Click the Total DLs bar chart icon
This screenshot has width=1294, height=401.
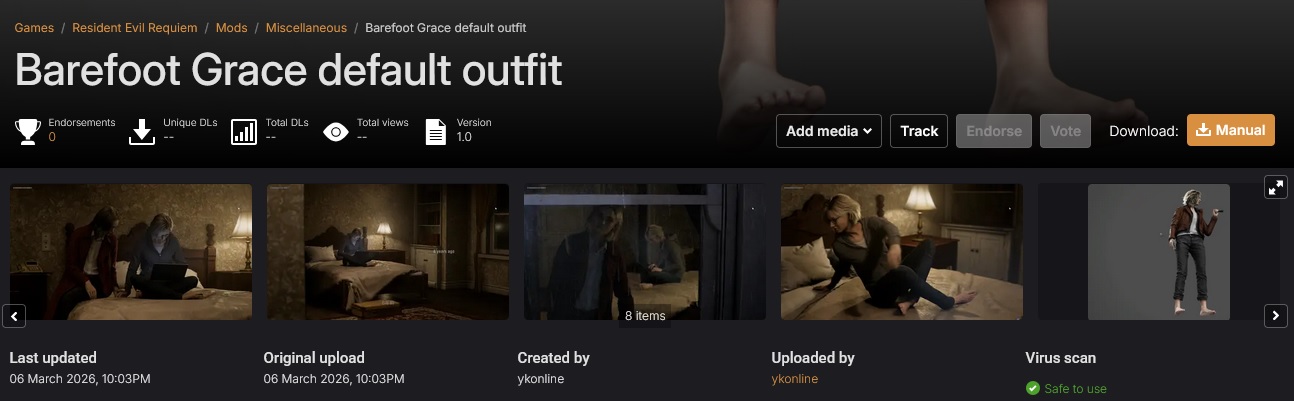click(x=243, y=131)
